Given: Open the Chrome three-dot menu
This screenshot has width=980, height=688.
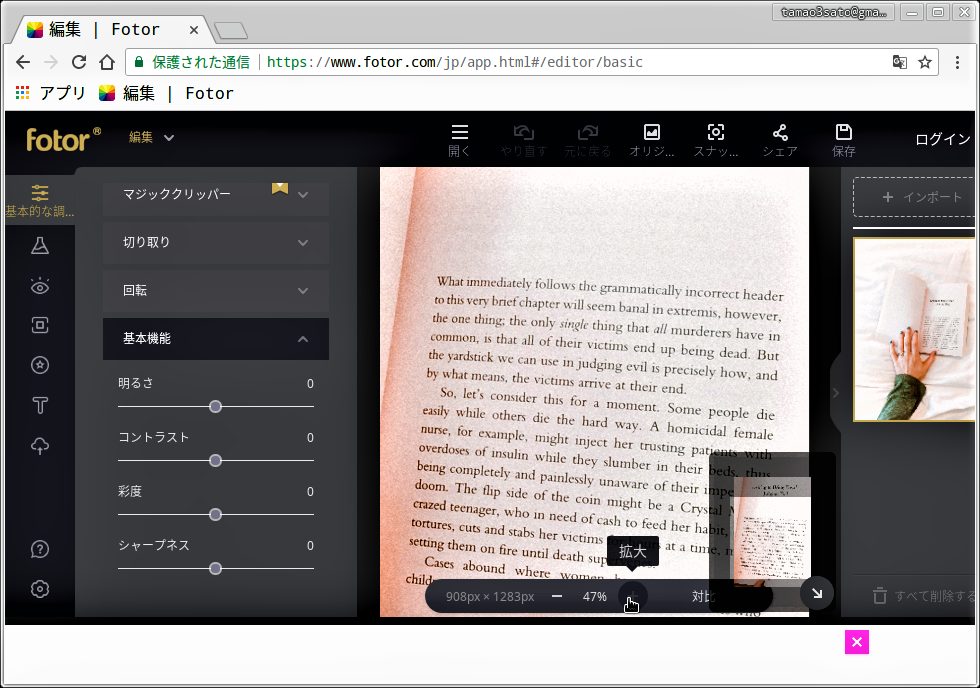Looking at the screenshot, I should 958,62.
